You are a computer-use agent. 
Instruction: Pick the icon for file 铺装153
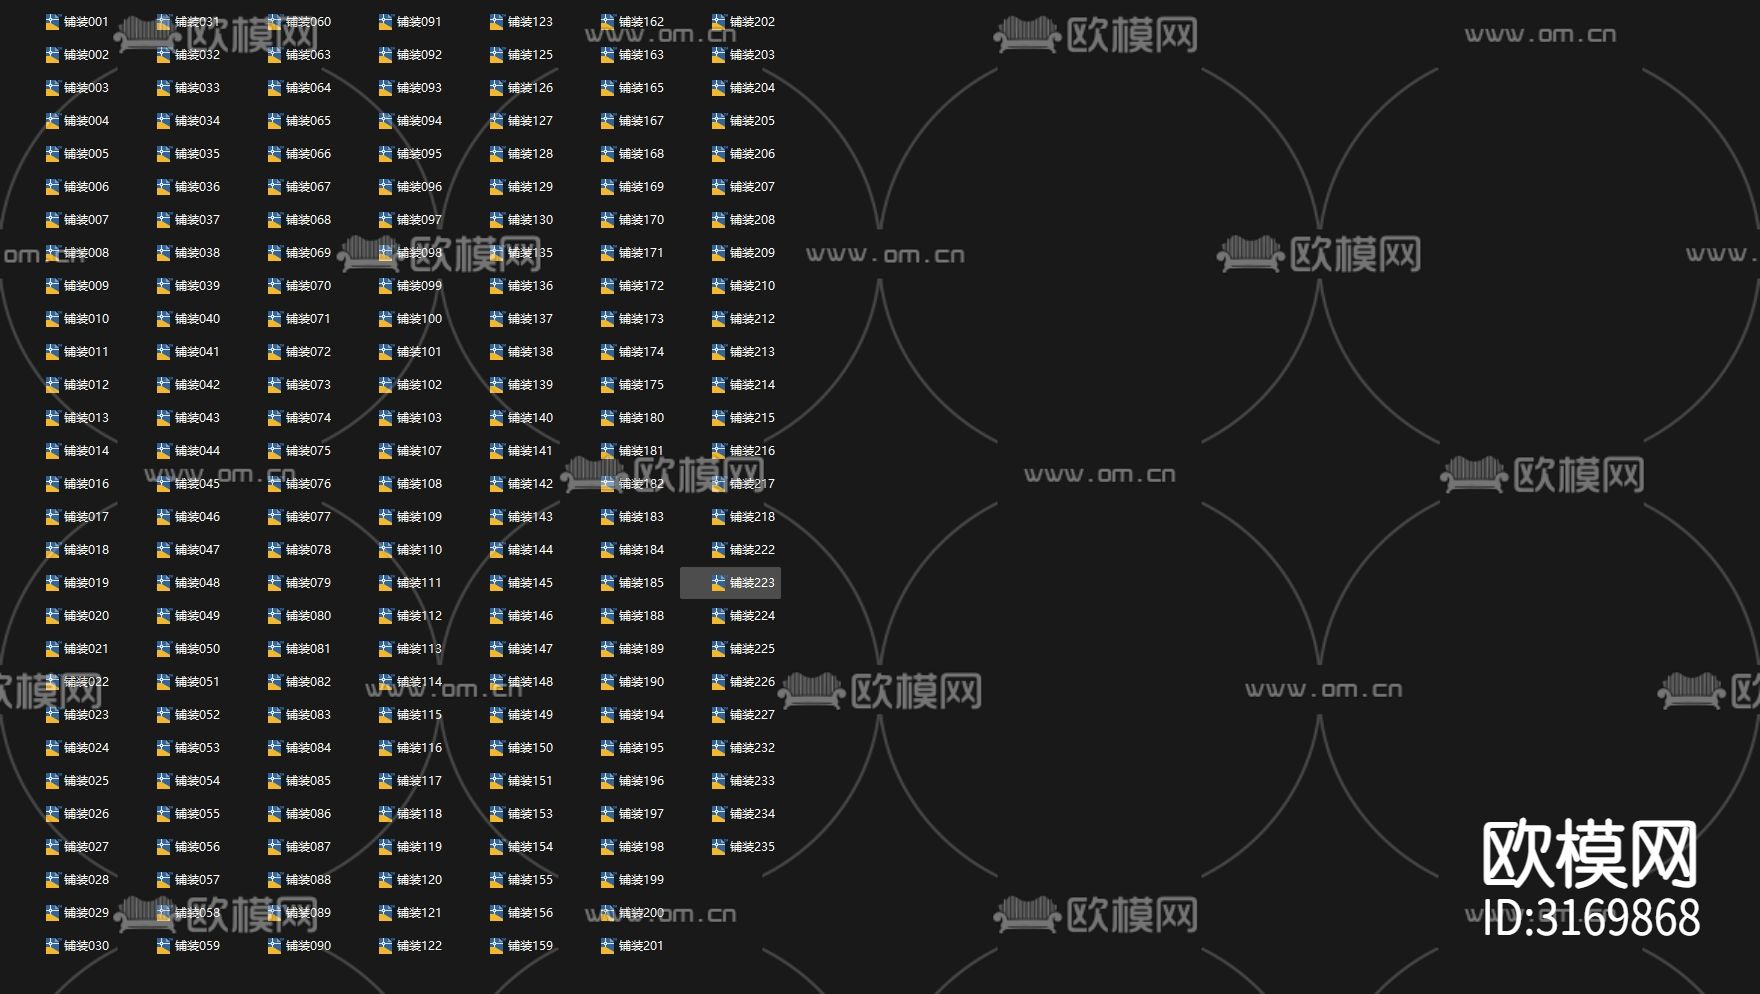tap(496, 814)
